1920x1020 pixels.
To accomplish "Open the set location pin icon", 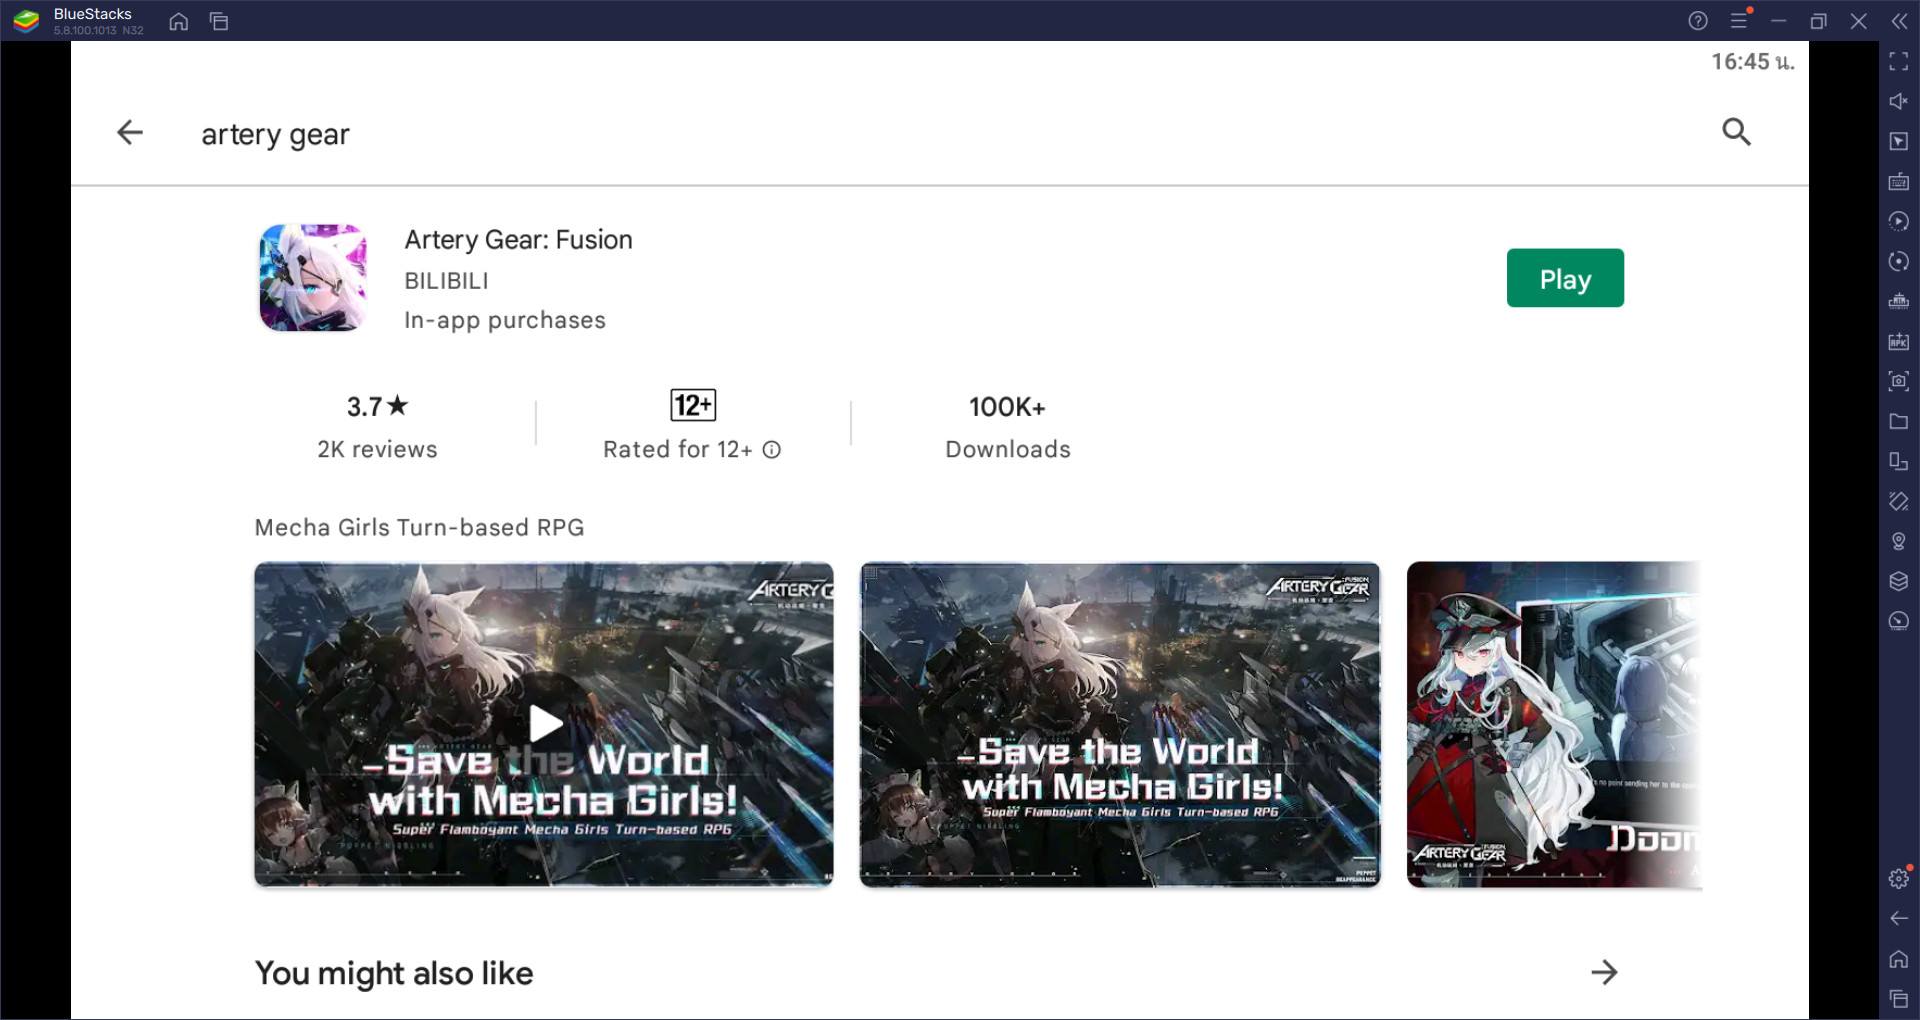I will pyautogui.click(x=1899, y=541).
